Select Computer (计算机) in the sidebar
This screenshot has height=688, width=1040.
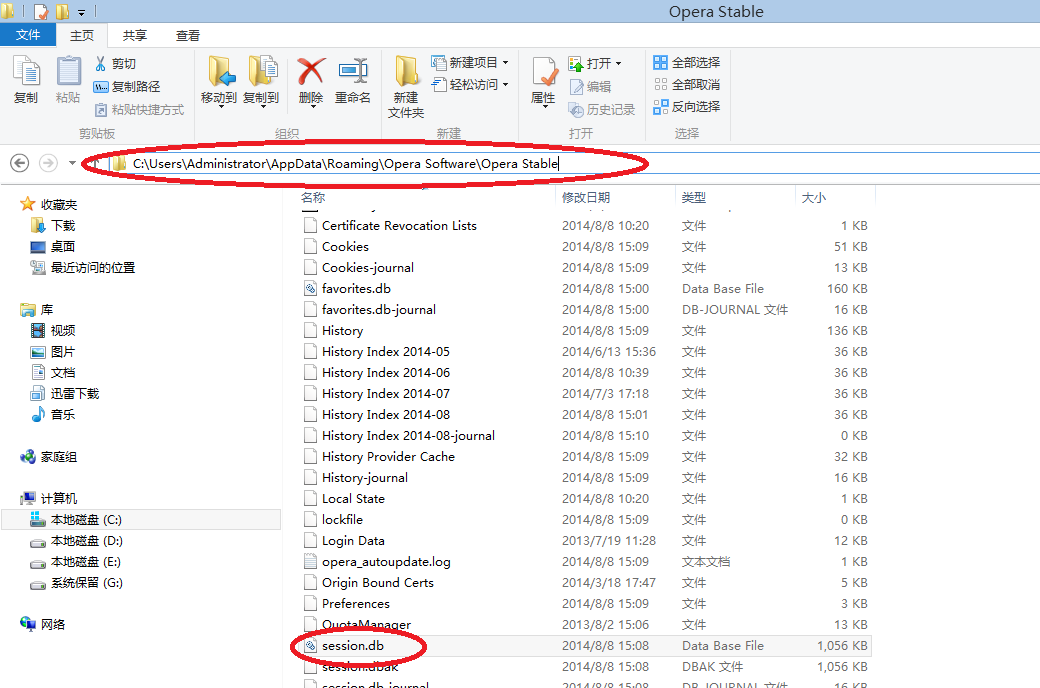[49, 498]
